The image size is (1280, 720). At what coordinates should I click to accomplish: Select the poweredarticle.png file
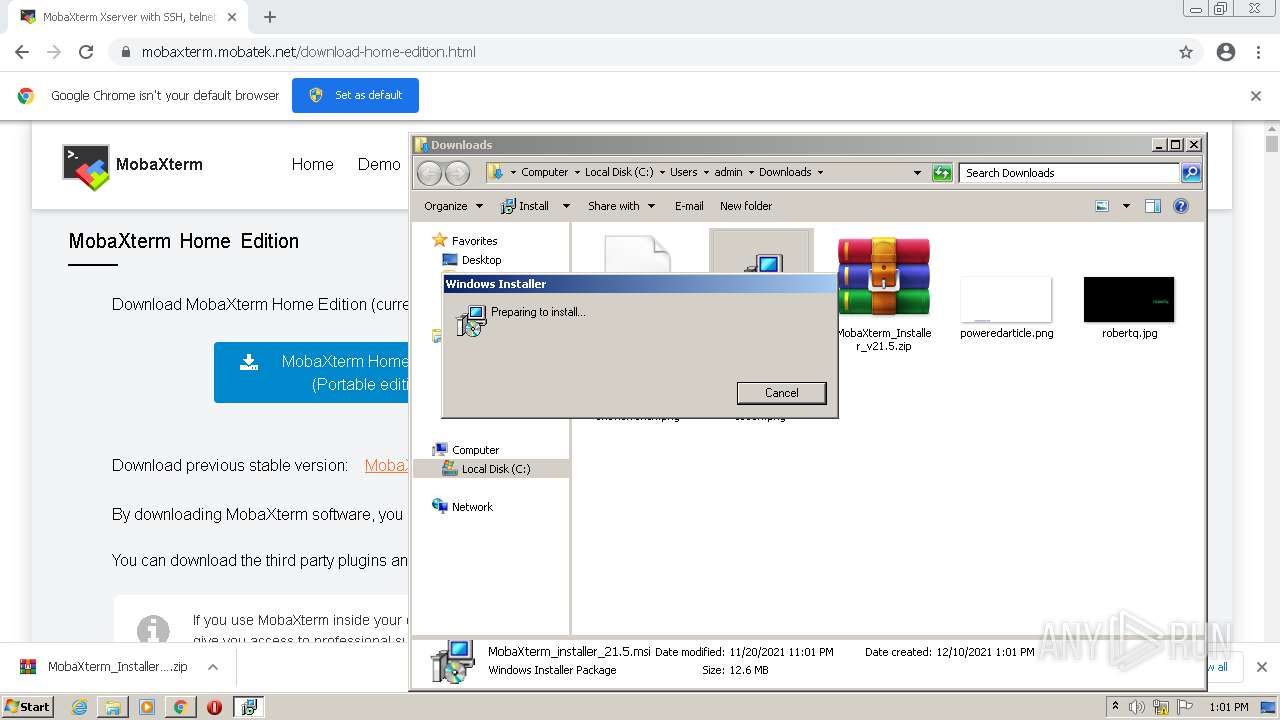[1006, 308]
